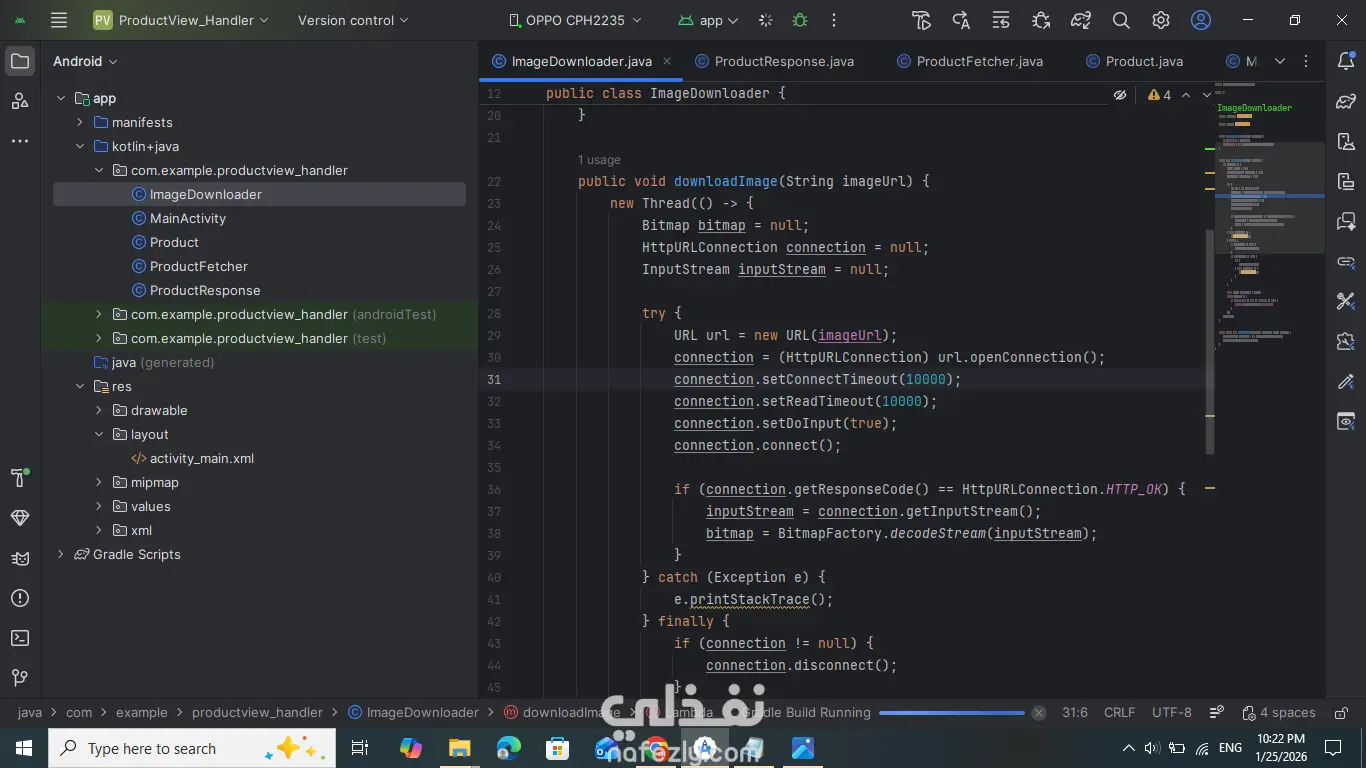
Task: Toggle the Project tool window folder button
Action: tap(19, 61)
